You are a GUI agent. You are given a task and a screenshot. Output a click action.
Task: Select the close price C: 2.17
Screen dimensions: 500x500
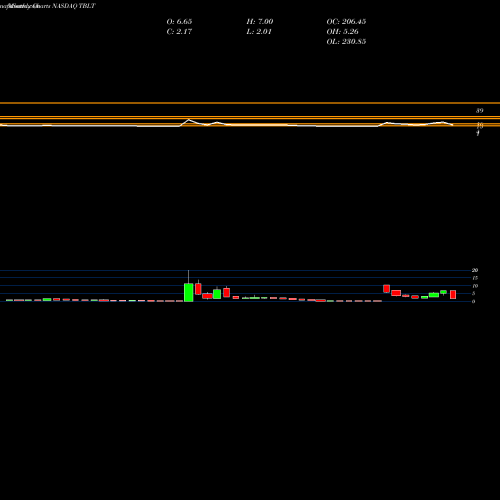179,32
